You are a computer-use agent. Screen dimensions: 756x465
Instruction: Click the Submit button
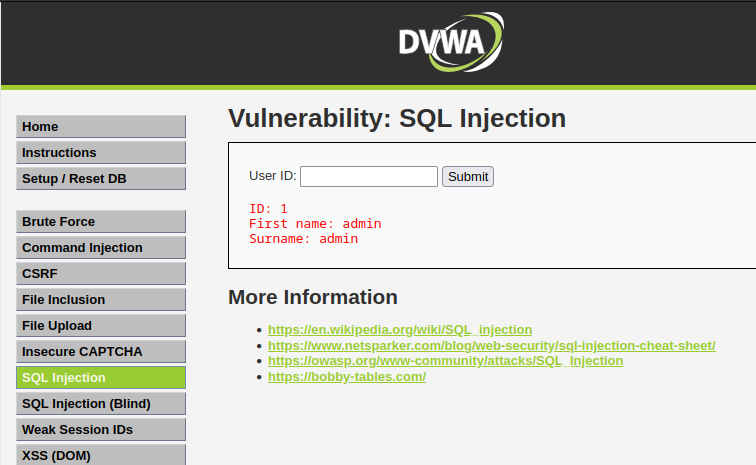pyautogui.click(x=468, y=177)
